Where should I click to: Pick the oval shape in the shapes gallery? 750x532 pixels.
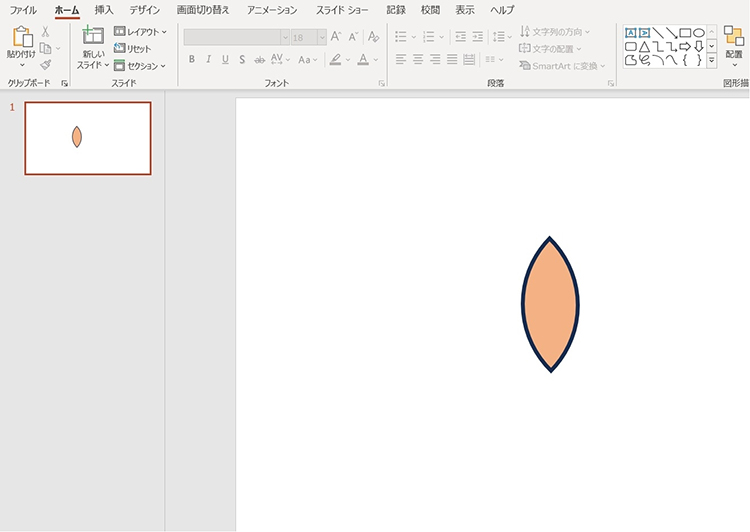pyautogui.click(x=699, y=33)
